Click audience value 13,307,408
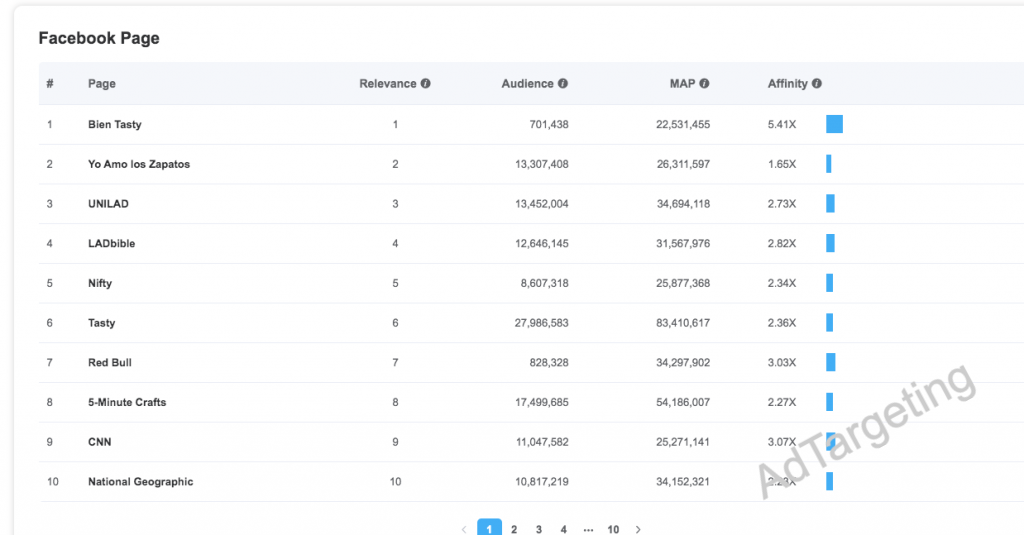The width and height of the screenshot is (1024, 535). pos(542,164)
